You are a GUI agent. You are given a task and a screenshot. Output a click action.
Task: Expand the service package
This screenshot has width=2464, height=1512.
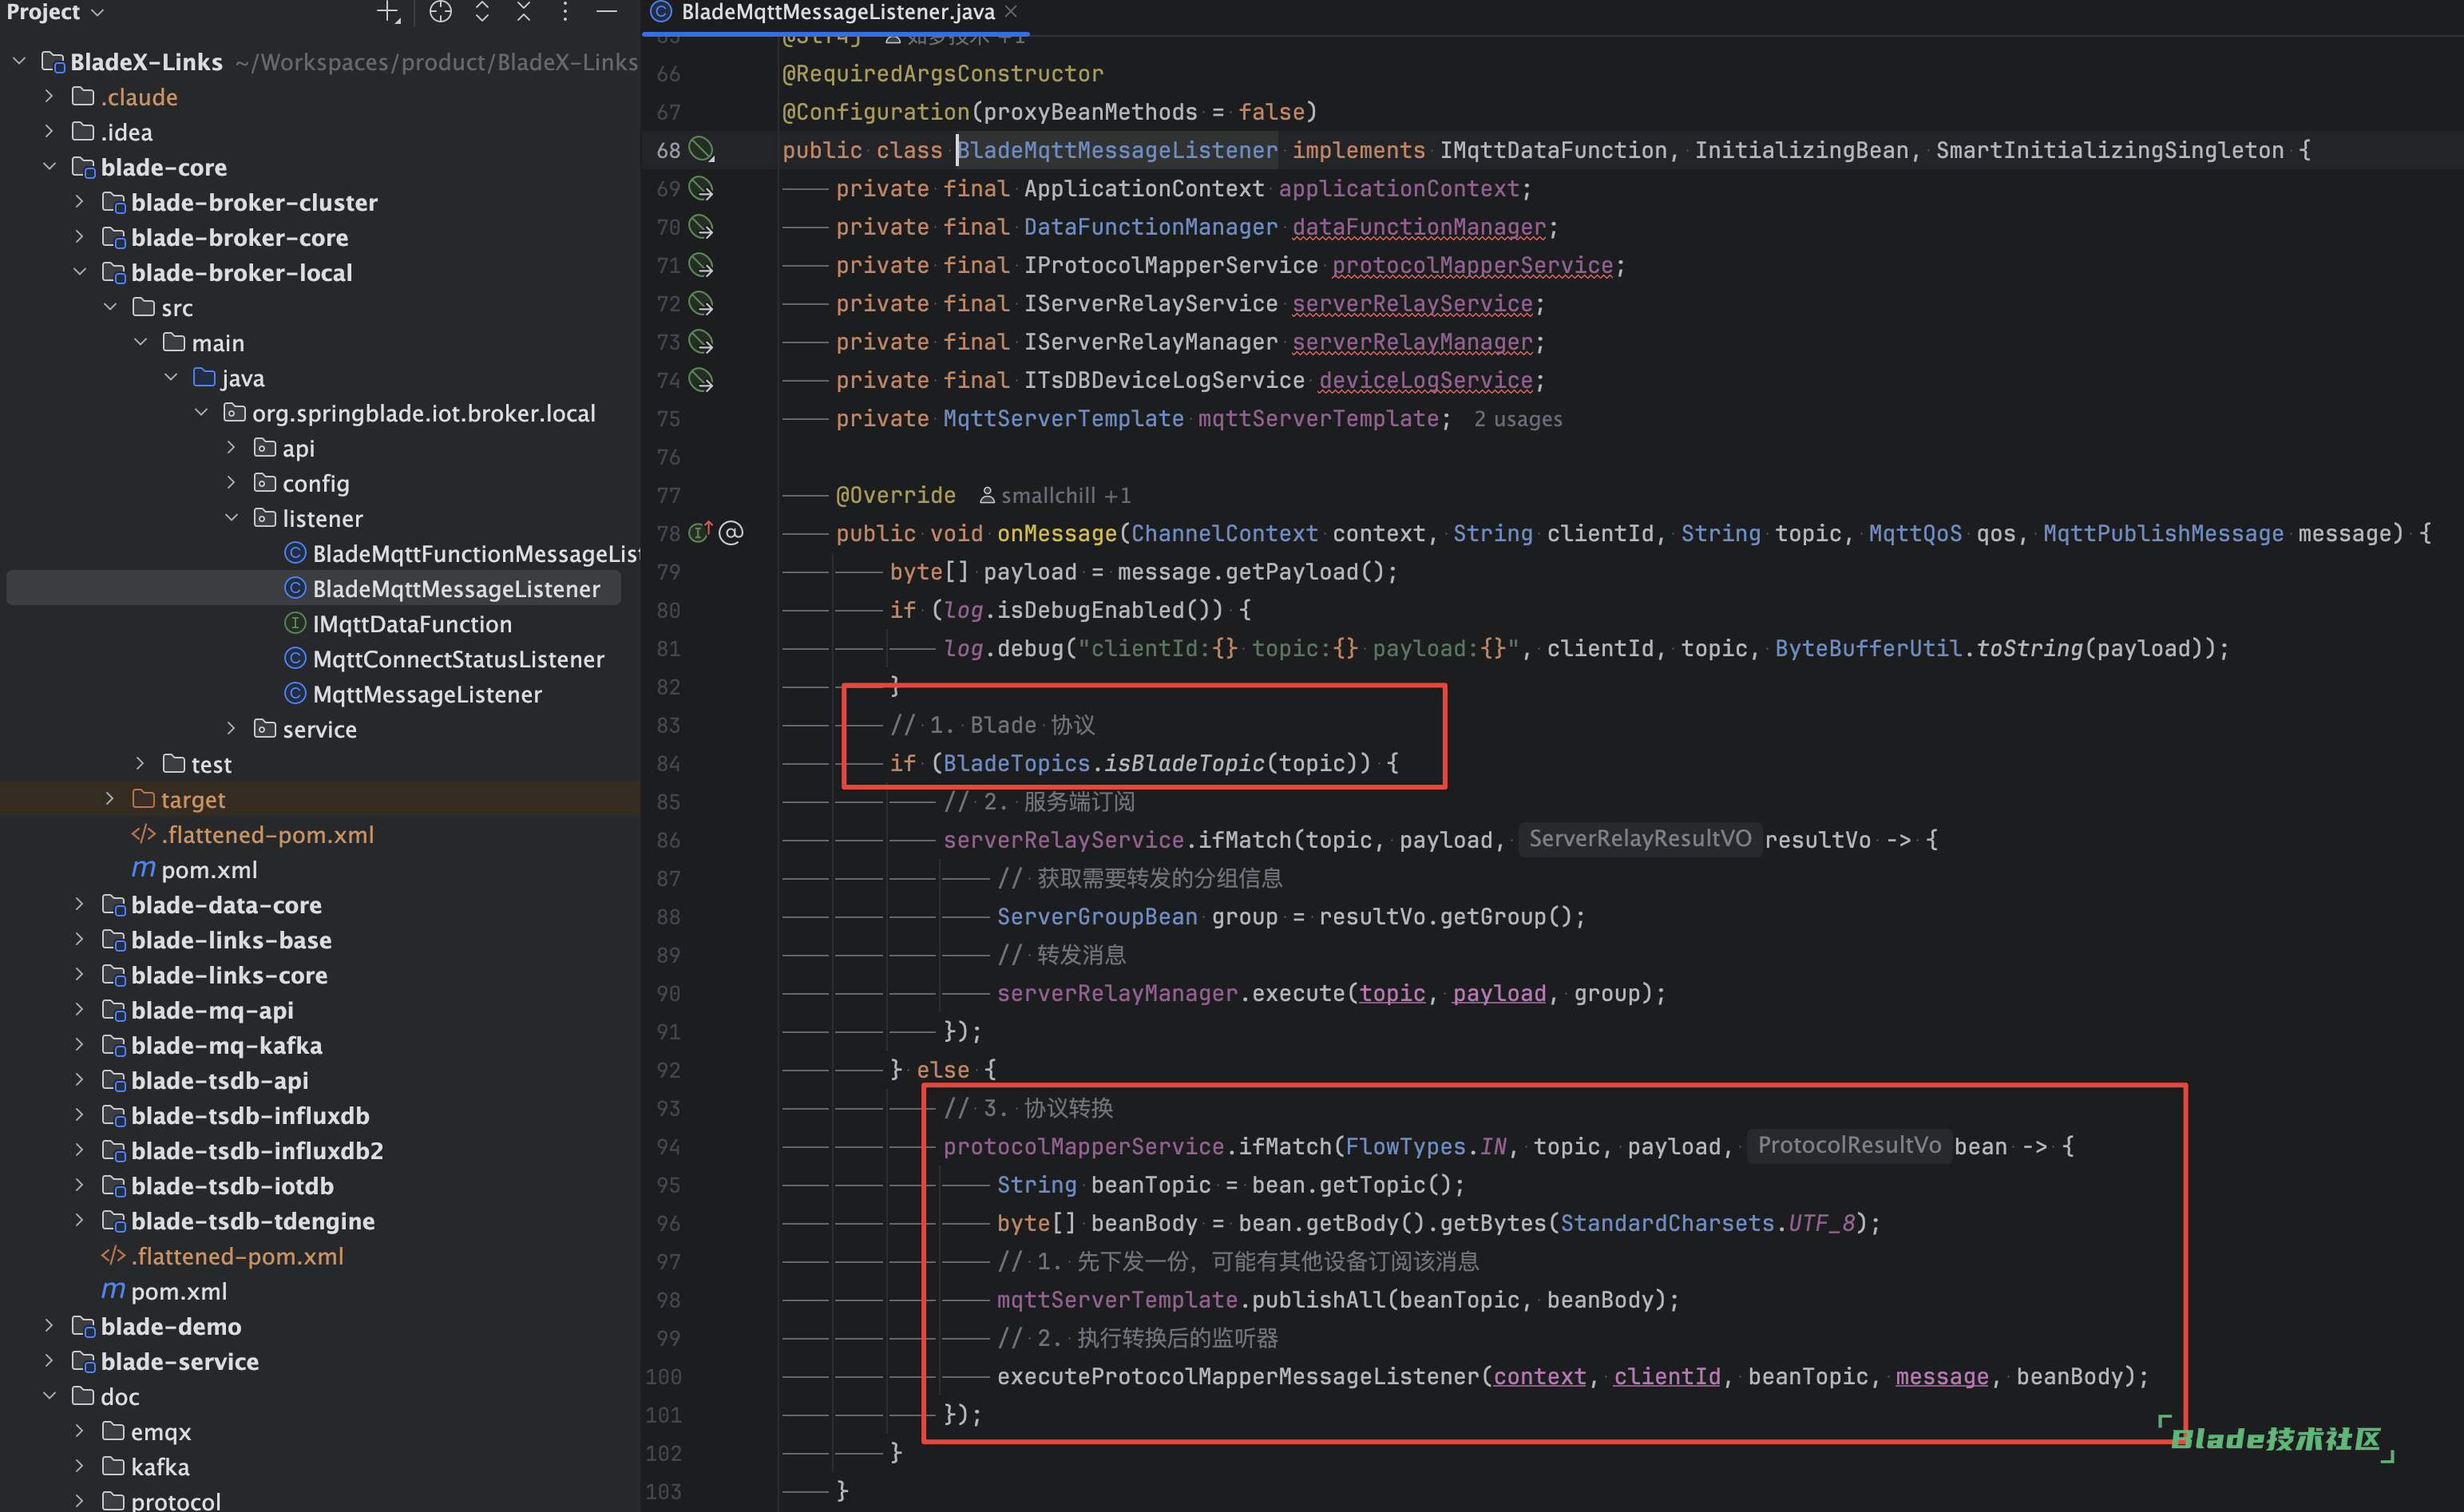(x=232, y=729)
